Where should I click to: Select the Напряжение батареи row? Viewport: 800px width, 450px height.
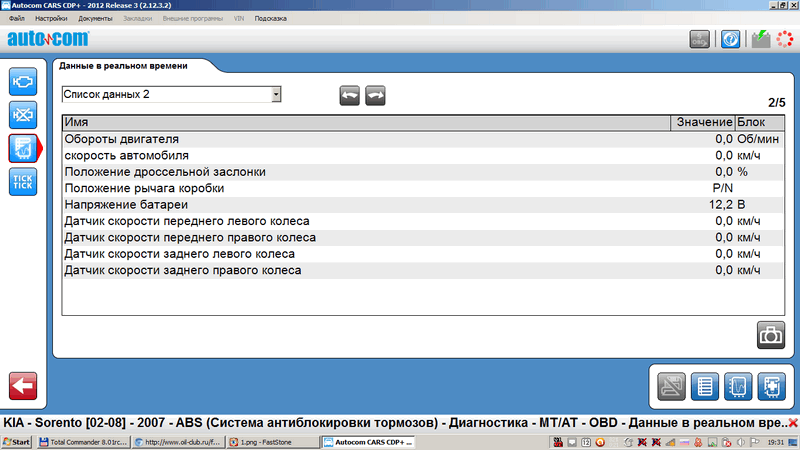[423, 205]
